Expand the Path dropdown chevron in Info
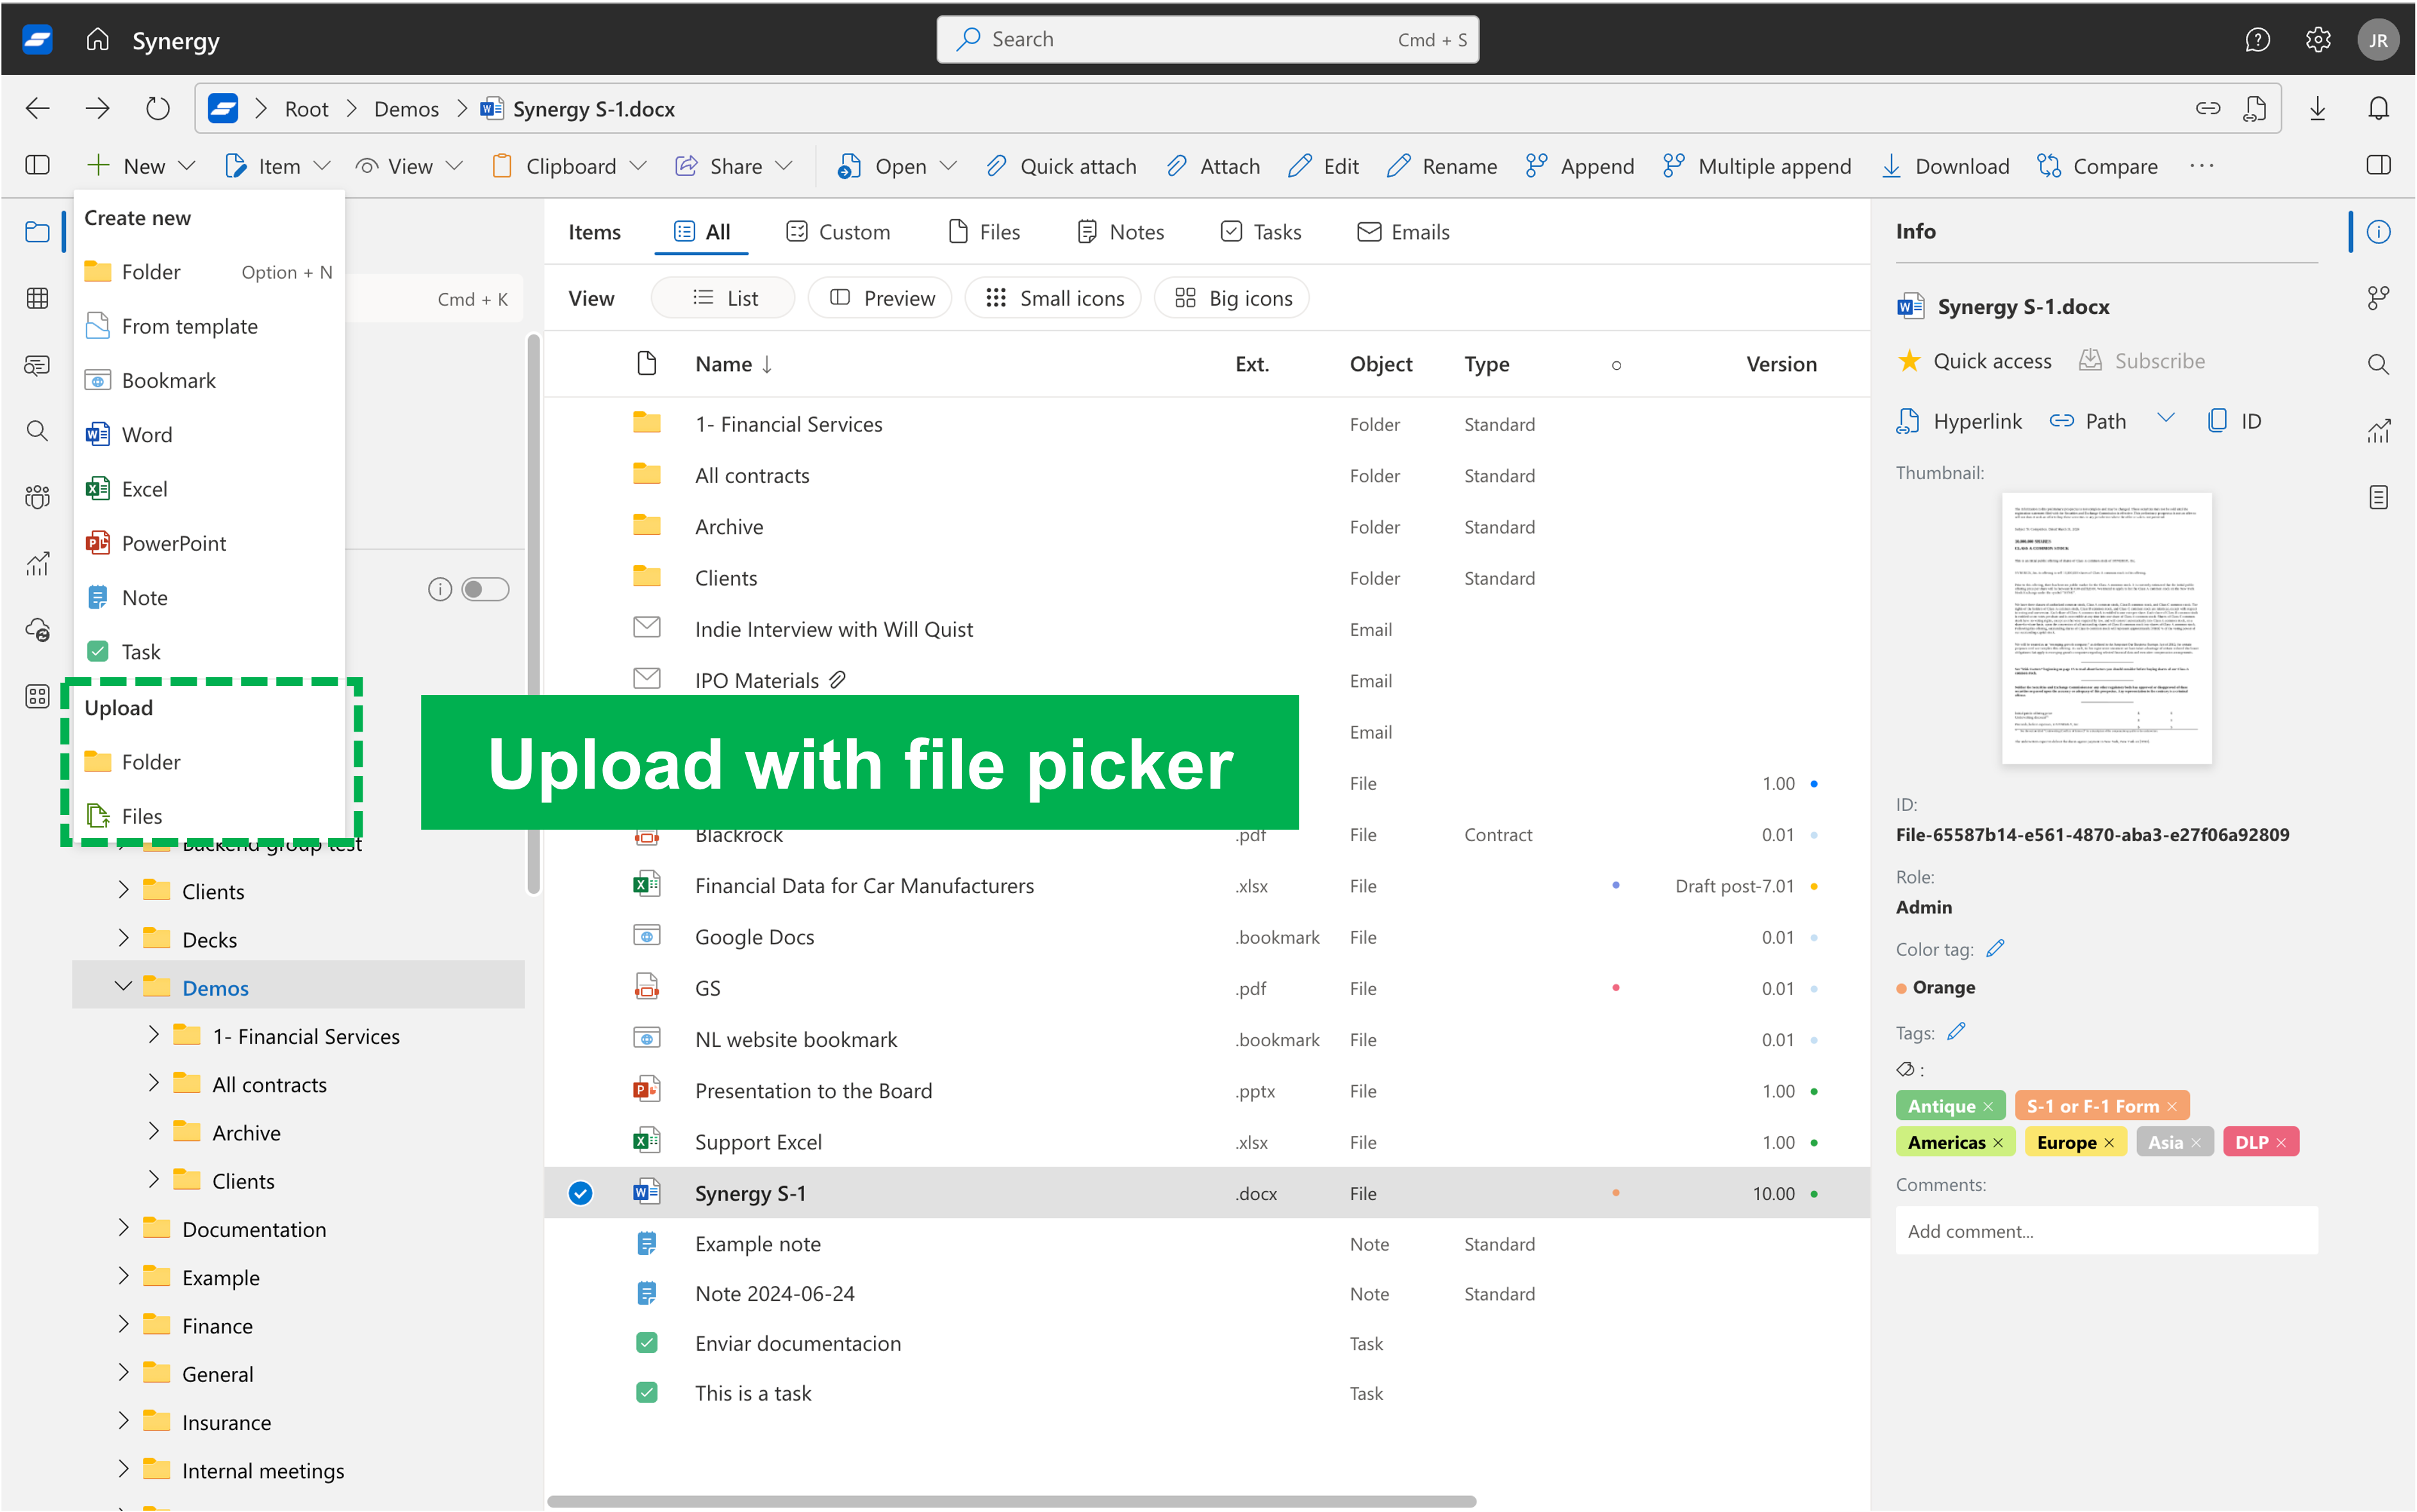The image size is (2417, 1512). tap(2166, 419)
